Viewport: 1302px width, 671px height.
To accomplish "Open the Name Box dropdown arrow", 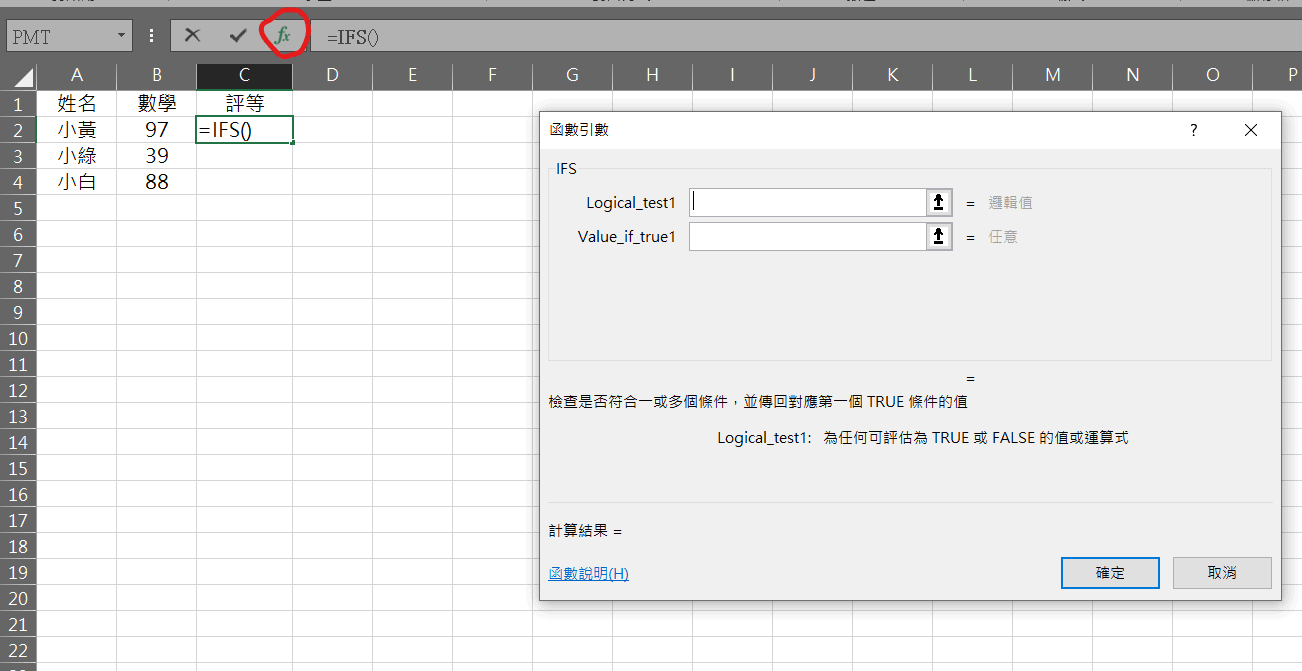I will click(x=121, y=34).
